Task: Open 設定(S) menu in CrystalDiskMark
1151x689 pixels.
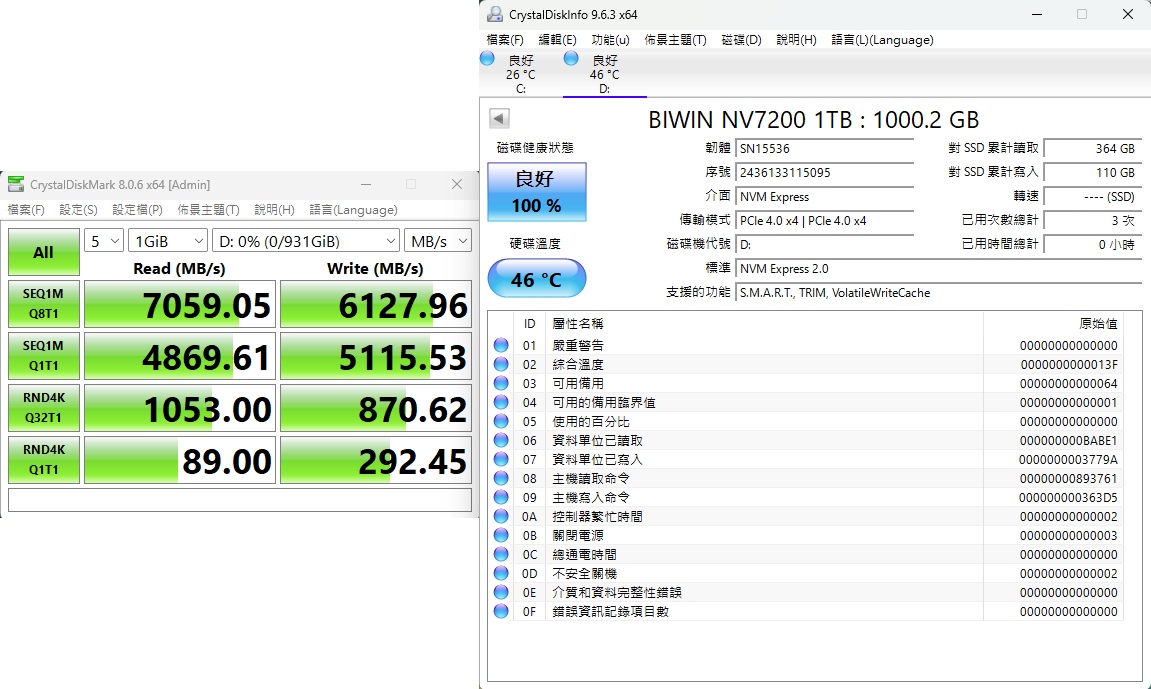Action: click(79, 210)
